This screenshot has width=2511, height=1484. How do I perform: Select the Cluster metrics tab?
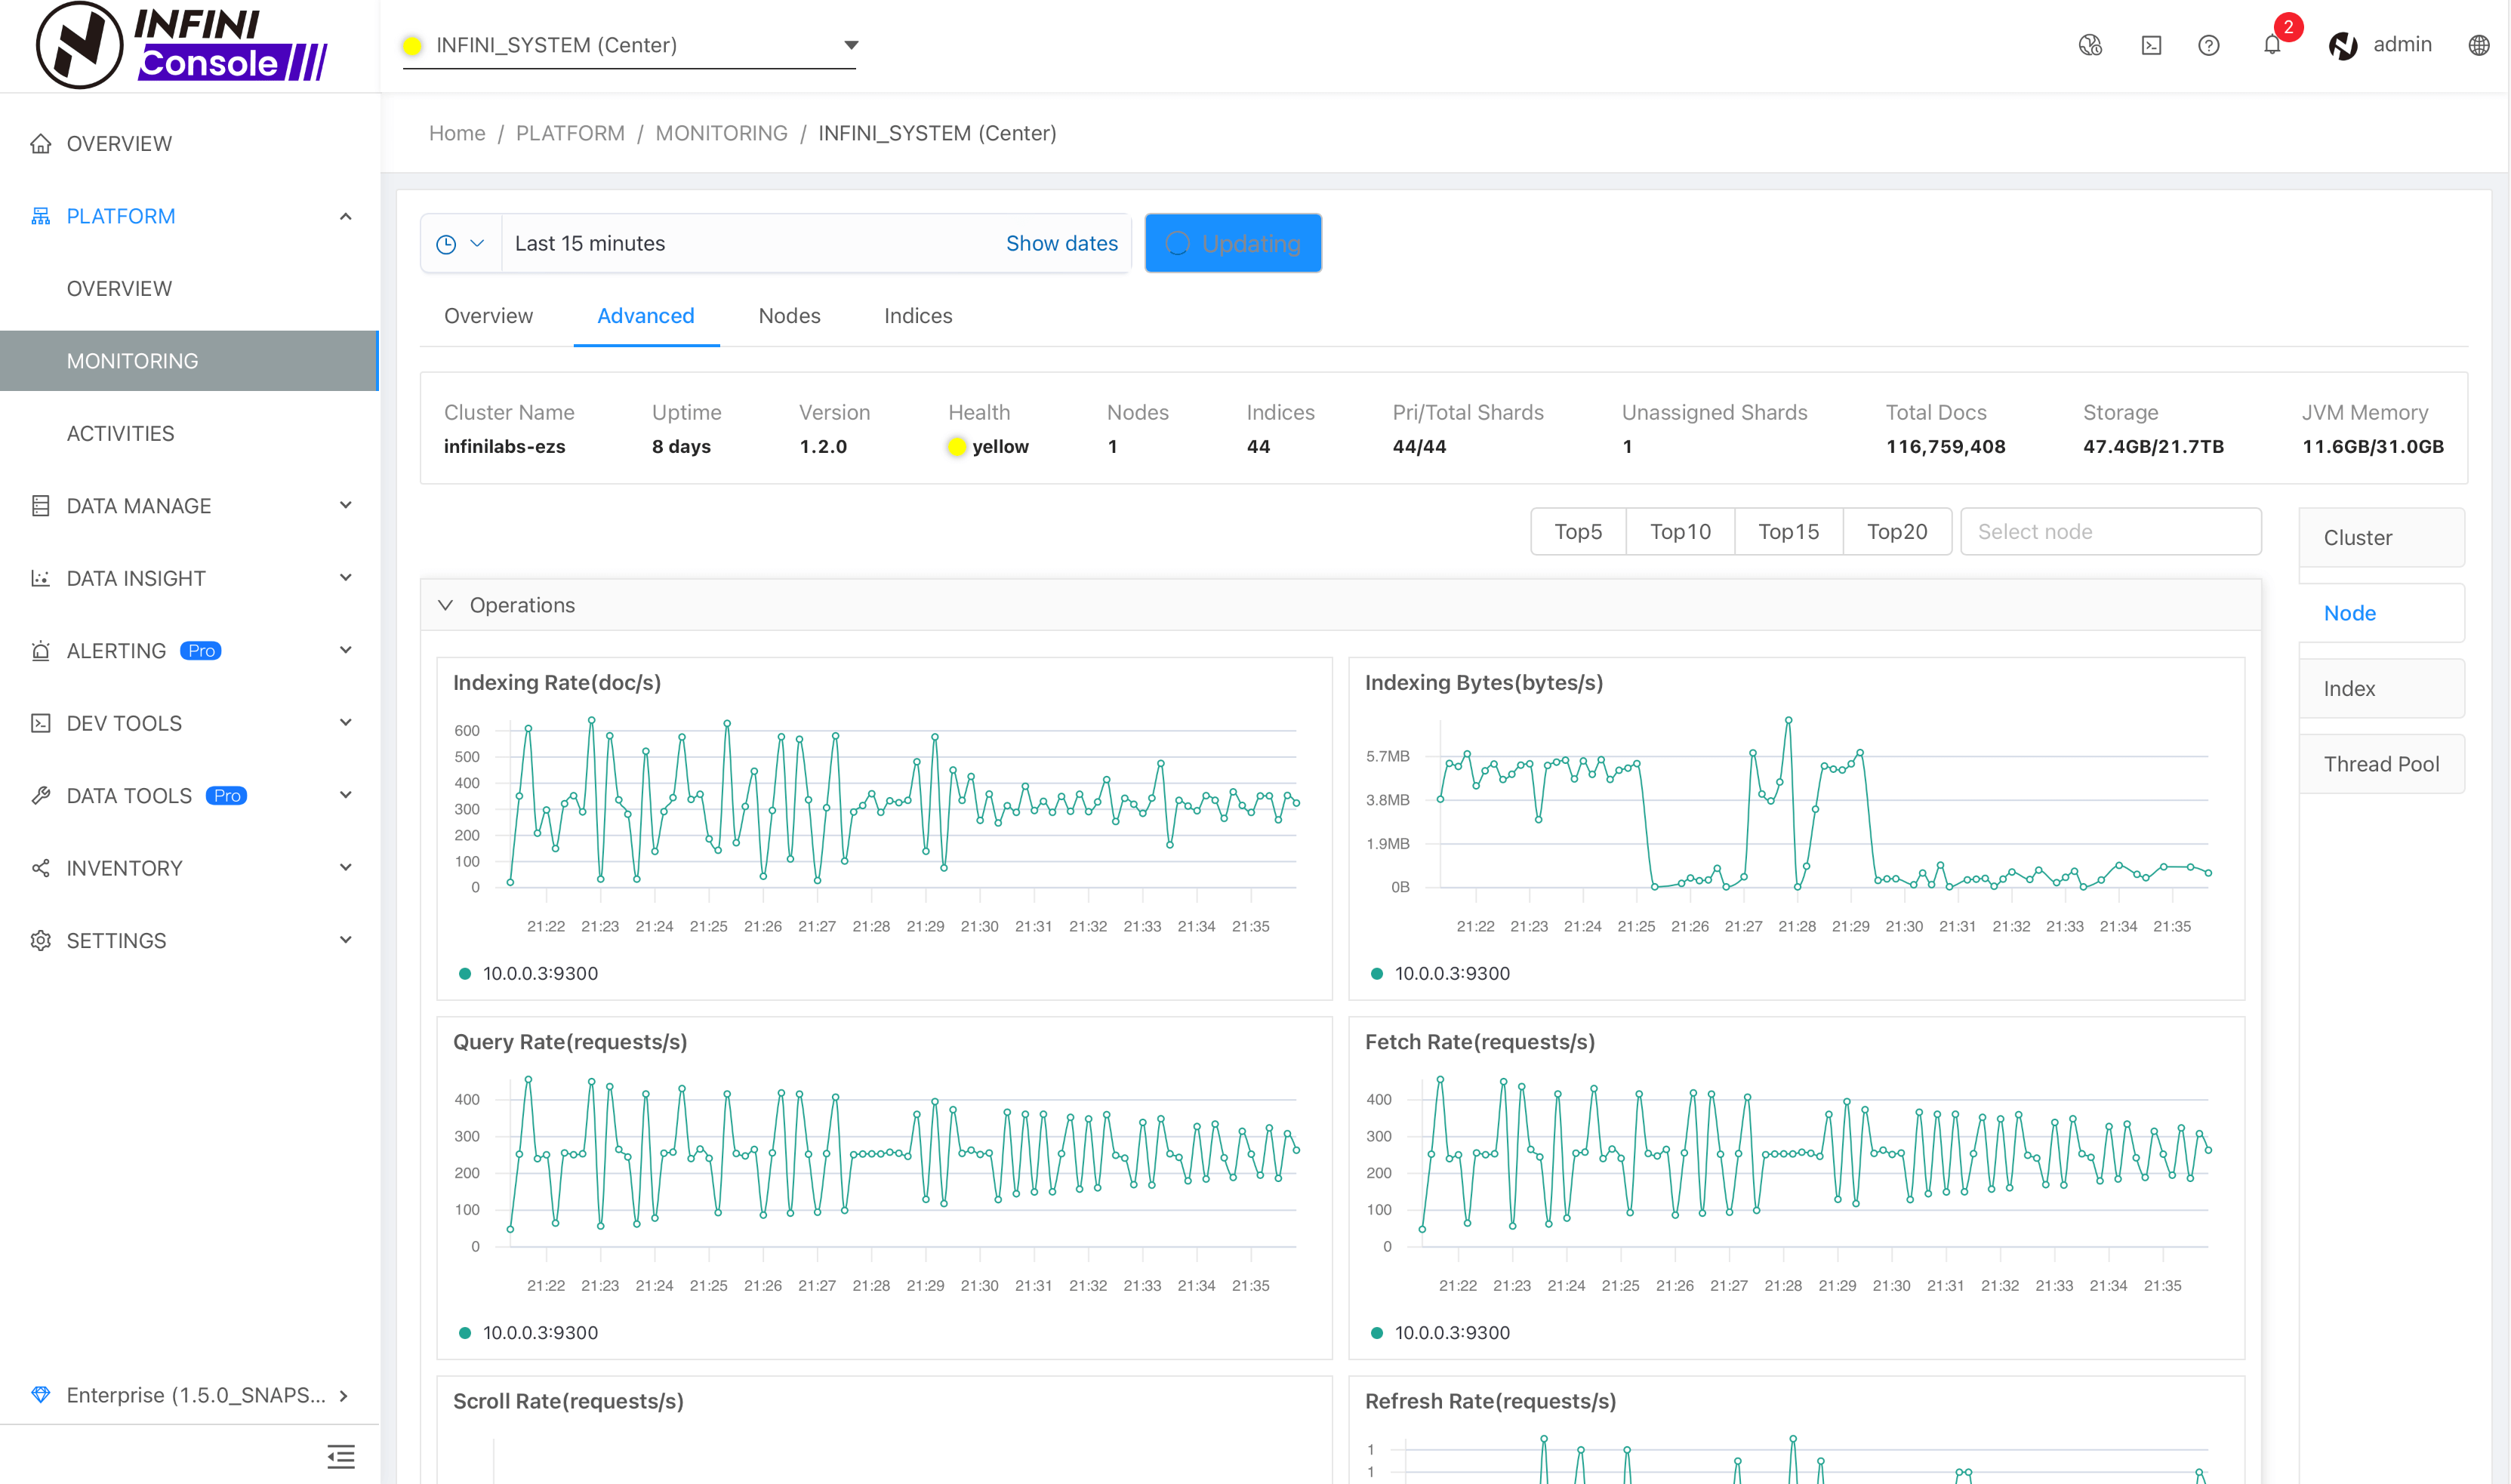(2381, 538)
